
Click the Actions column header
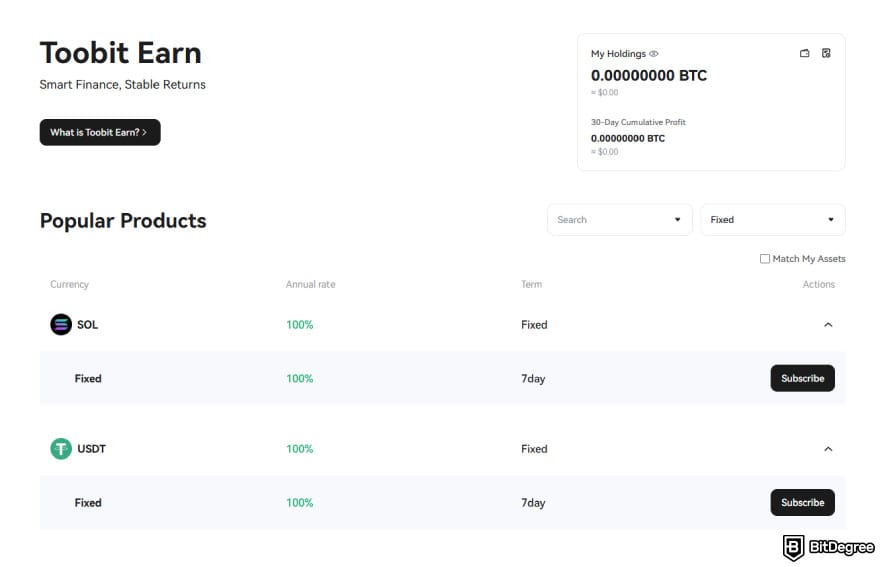pyautogui.click(x=818, y=285)
